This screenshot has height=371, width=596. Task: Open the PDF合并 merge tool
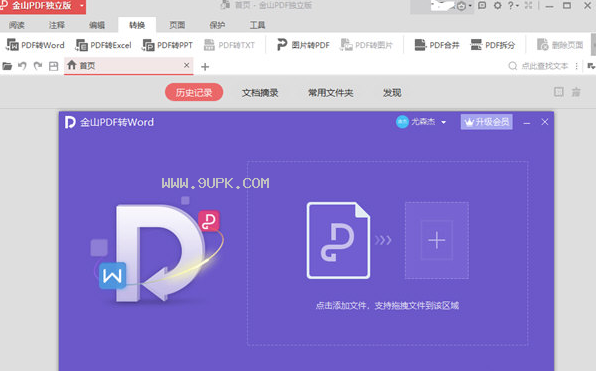tap(437, 45)
